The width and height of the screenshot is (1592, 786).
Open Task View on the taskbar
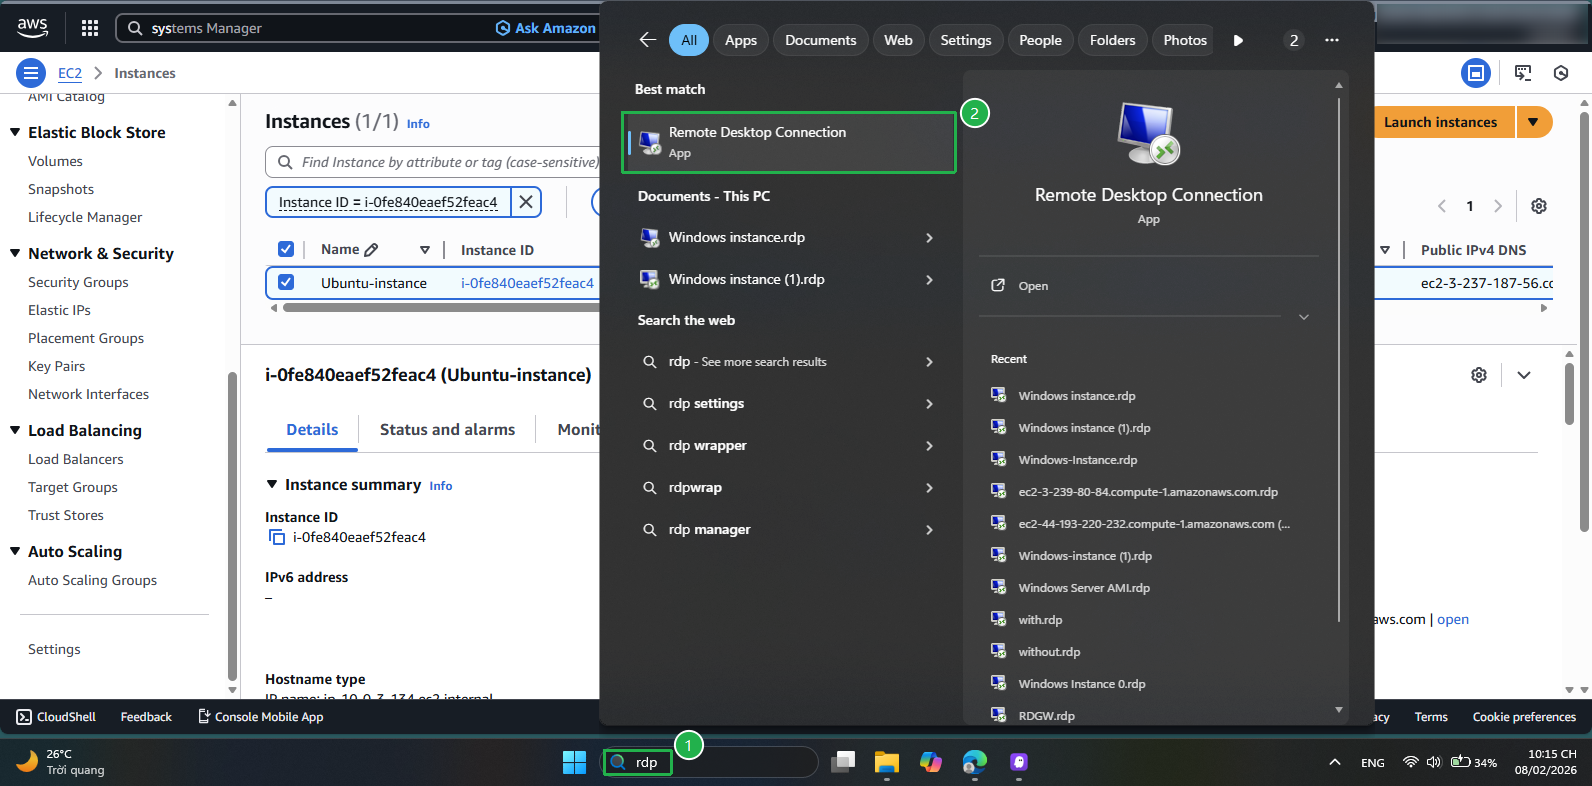pos(844,762)
